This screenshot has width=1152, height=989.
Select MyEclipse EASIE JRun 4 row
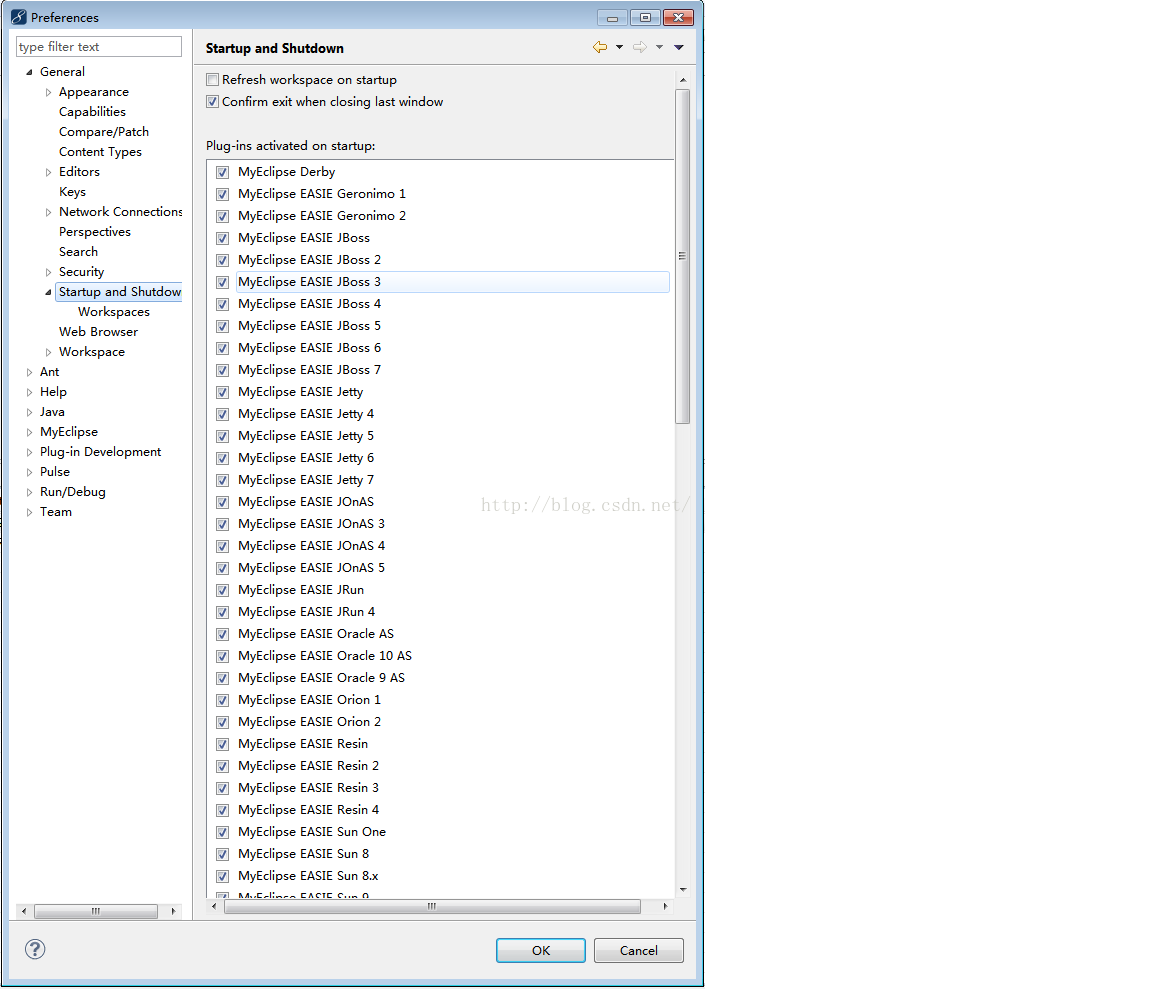306,612
